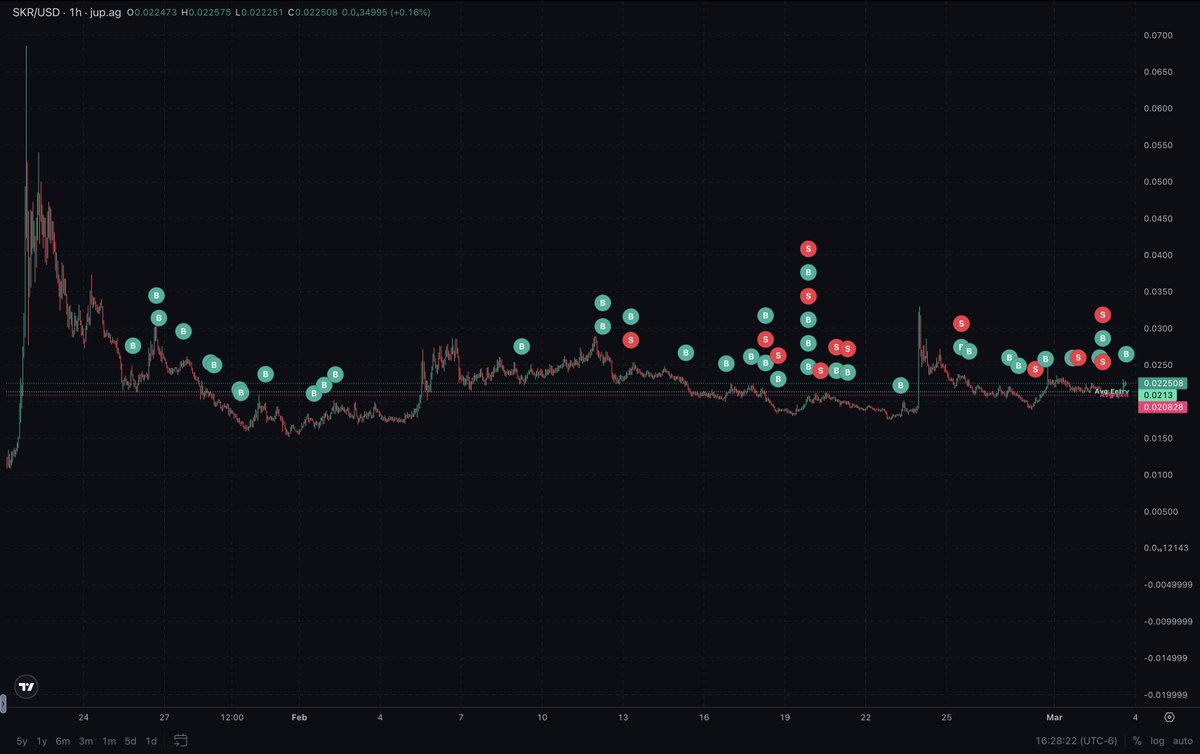The image size is (1200, 754).
Task: Select the 5y time range
Action: click(22, 741)
